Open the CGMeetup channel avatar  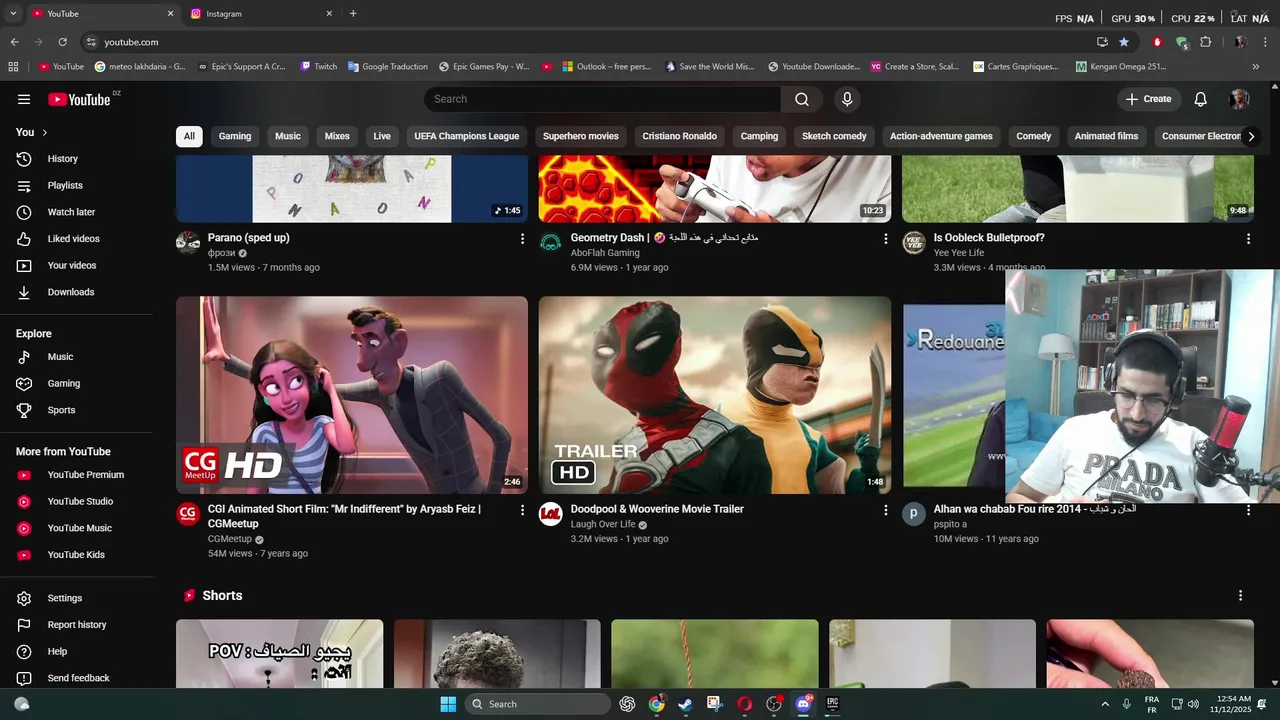188,514
